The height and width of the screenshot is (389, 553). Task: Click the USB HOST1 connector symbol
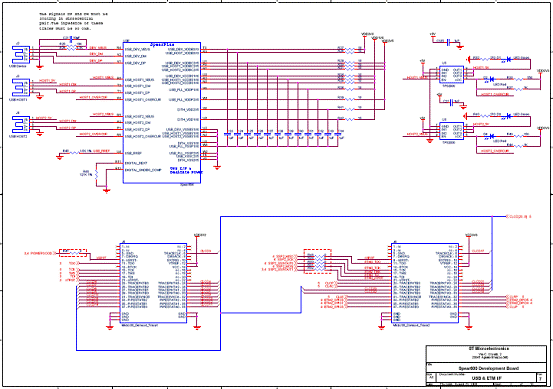(x=21, y=87)
